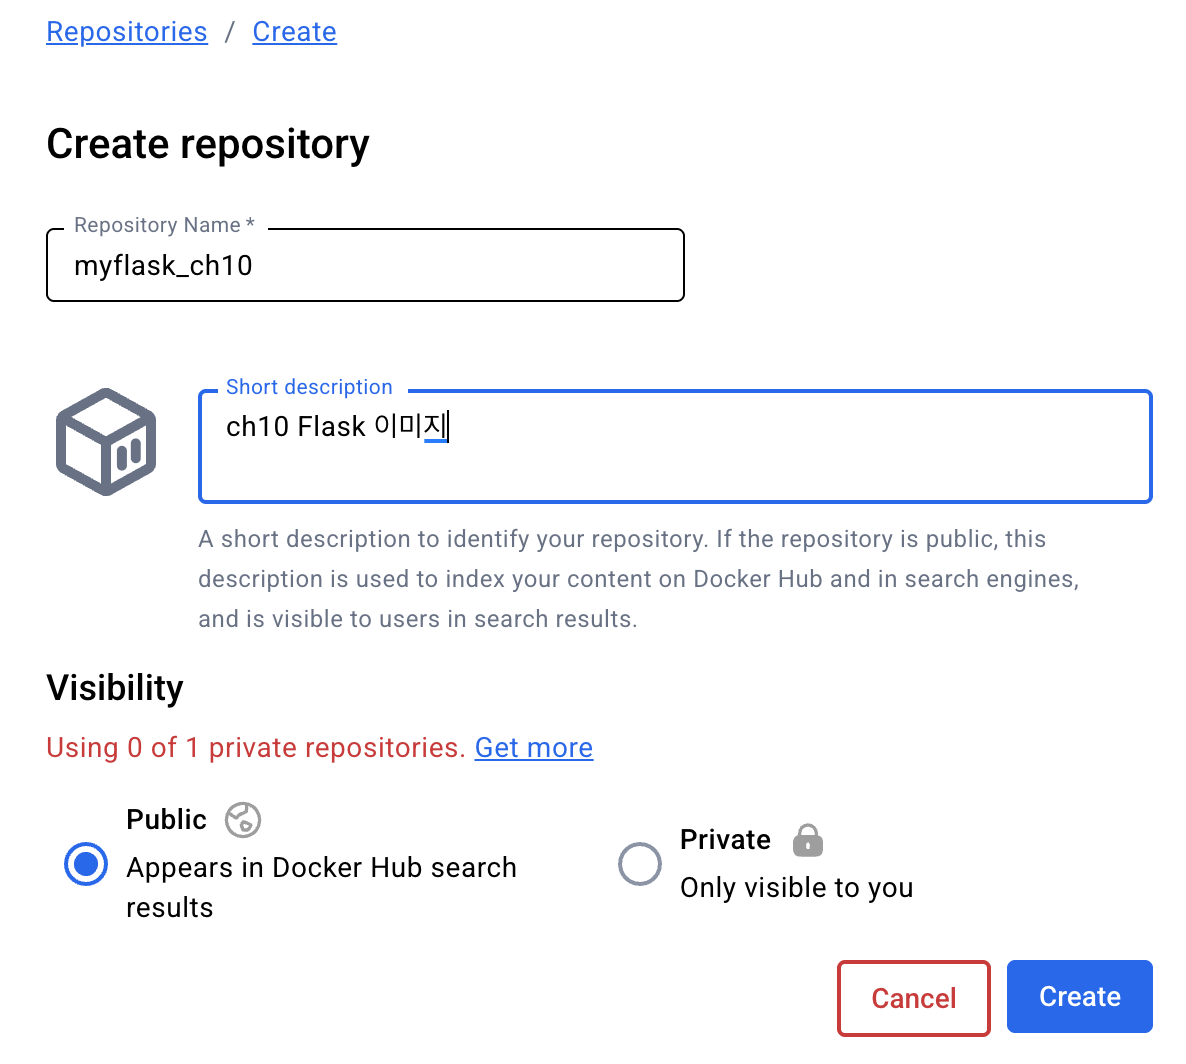The width and height of the screenshot is (1186, 1064).
Task: Click the short description helper paragraph
Action: (x=638, y=579)
